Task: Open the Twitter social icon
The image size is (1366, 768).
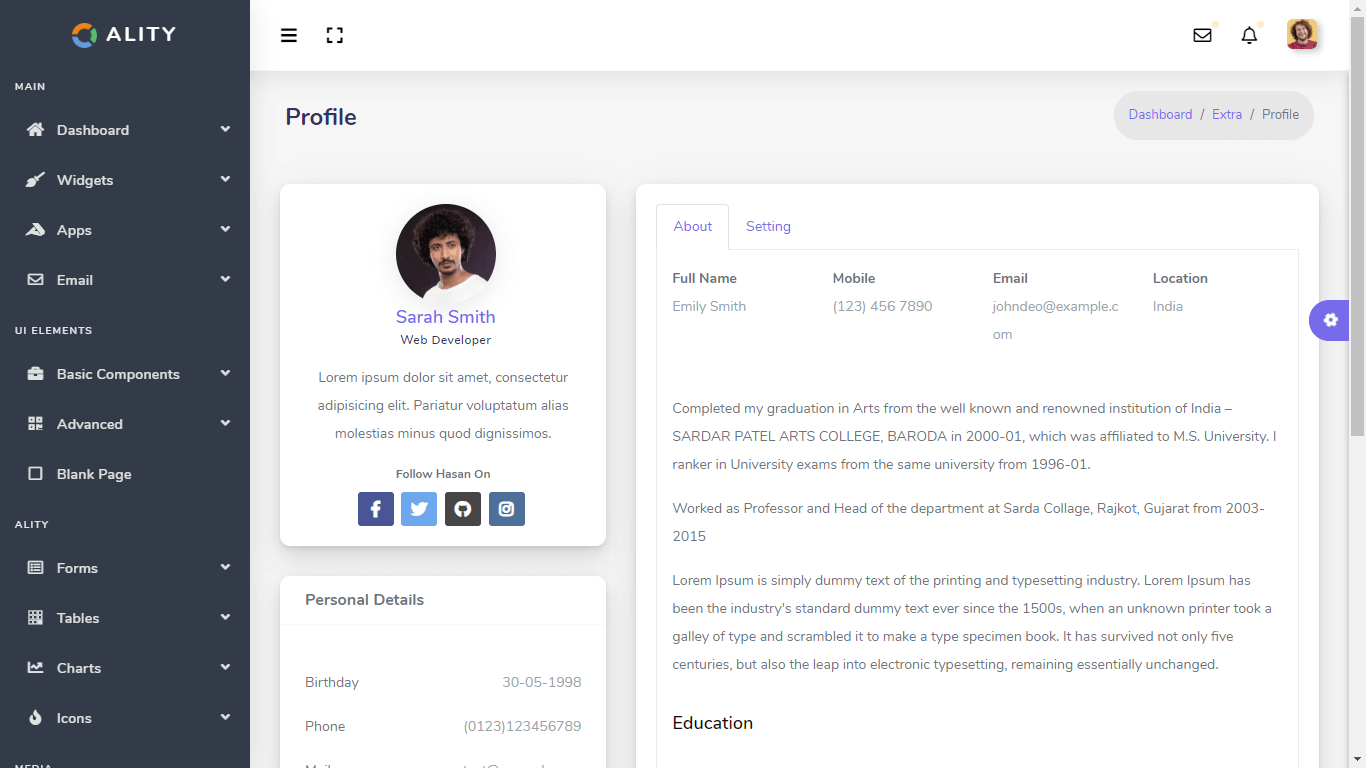Action: [x=419, y=509]
